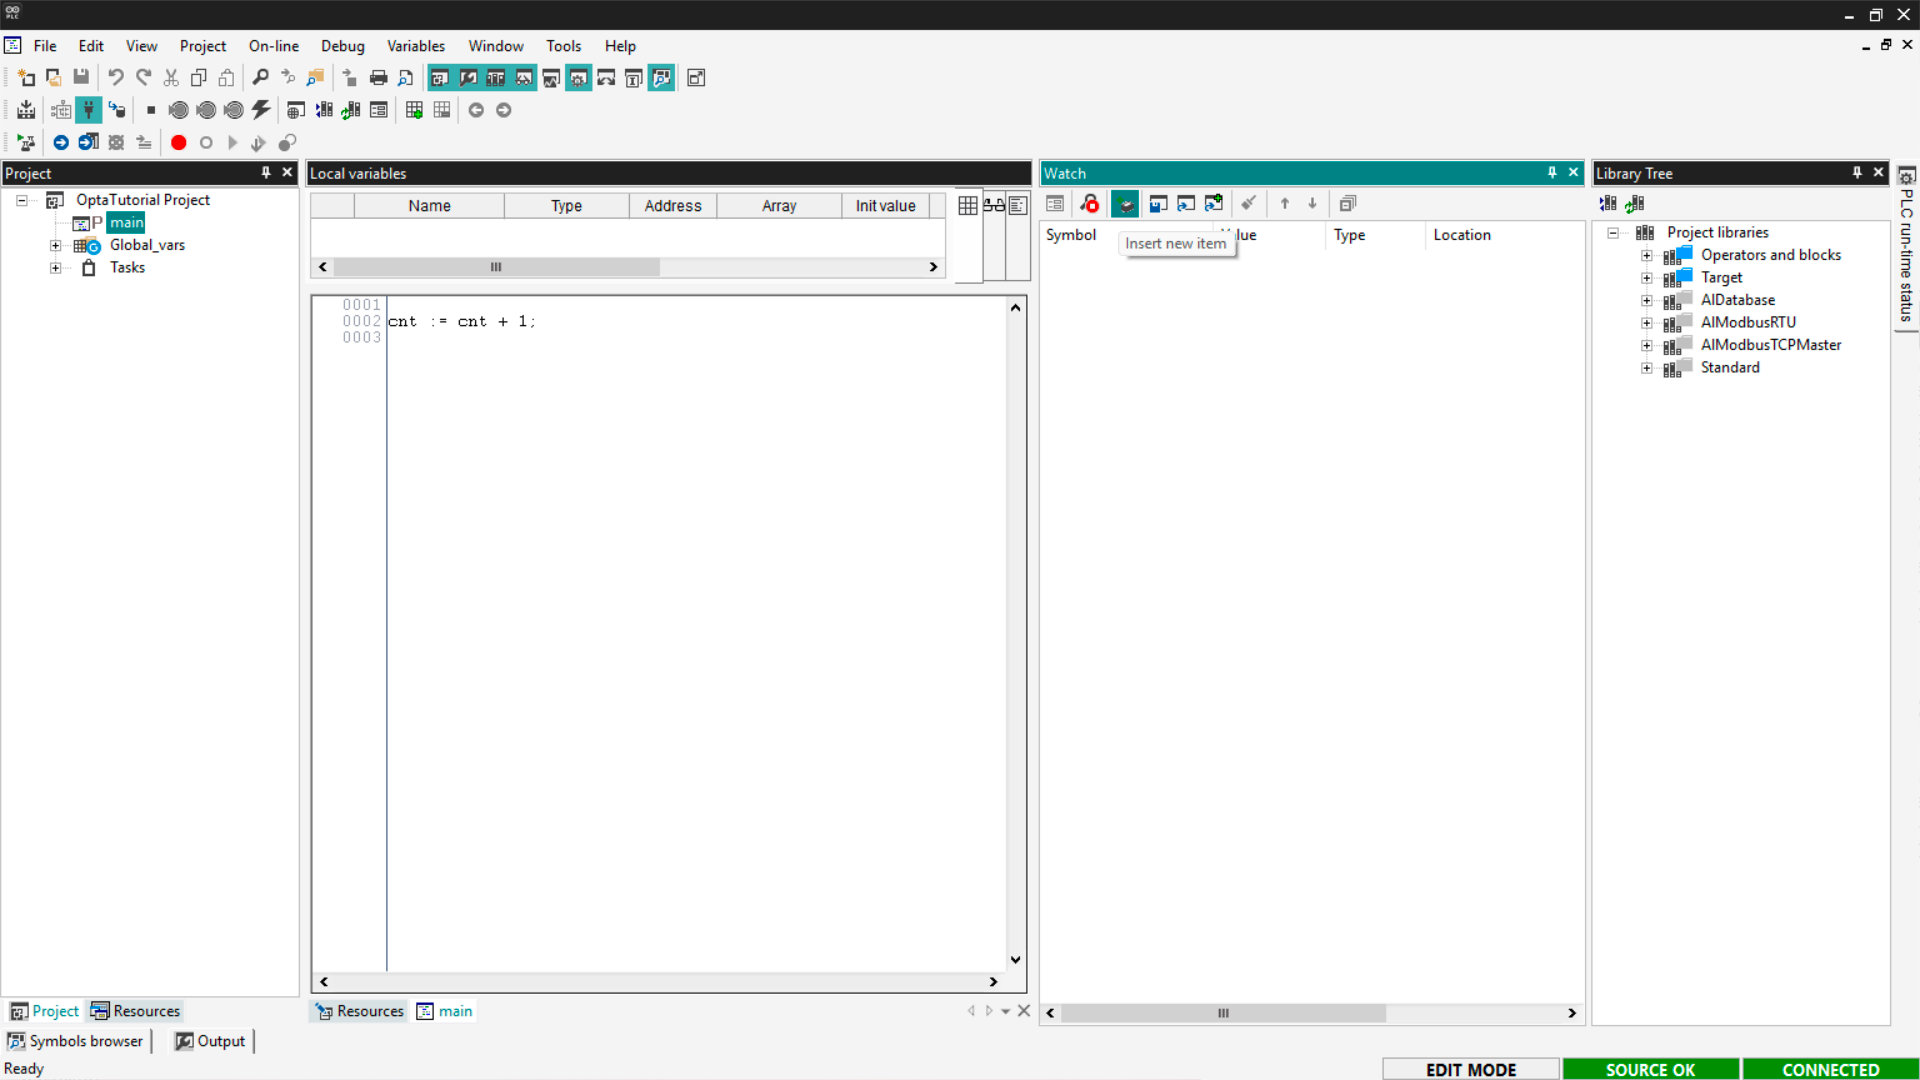Expand Operators and blocks library
Image resolution: width=1920 pixels, height=1080 pixels.
pyautogui.click(x=1646, y=256)
